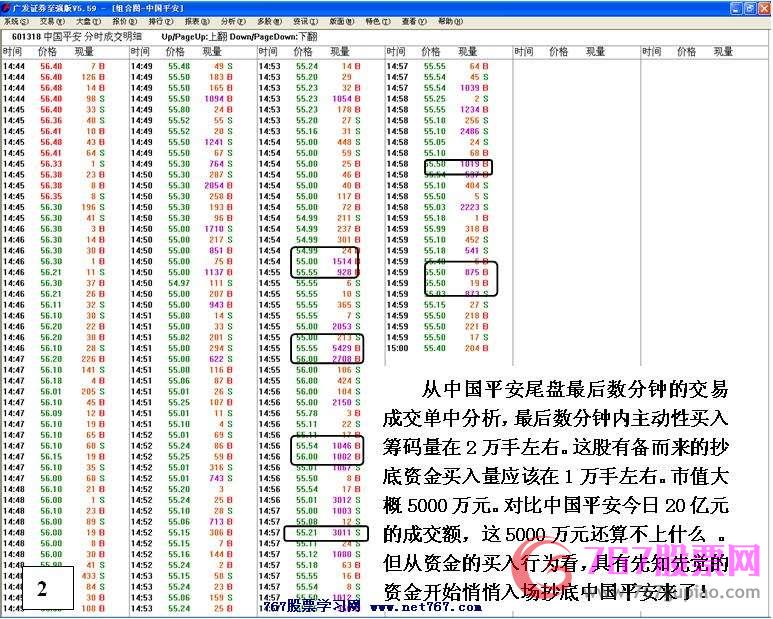Select the 196 S volume at 14:45
Image resolution: width=773 pixels, height=619 pixels.
click(x=93, y=207)
